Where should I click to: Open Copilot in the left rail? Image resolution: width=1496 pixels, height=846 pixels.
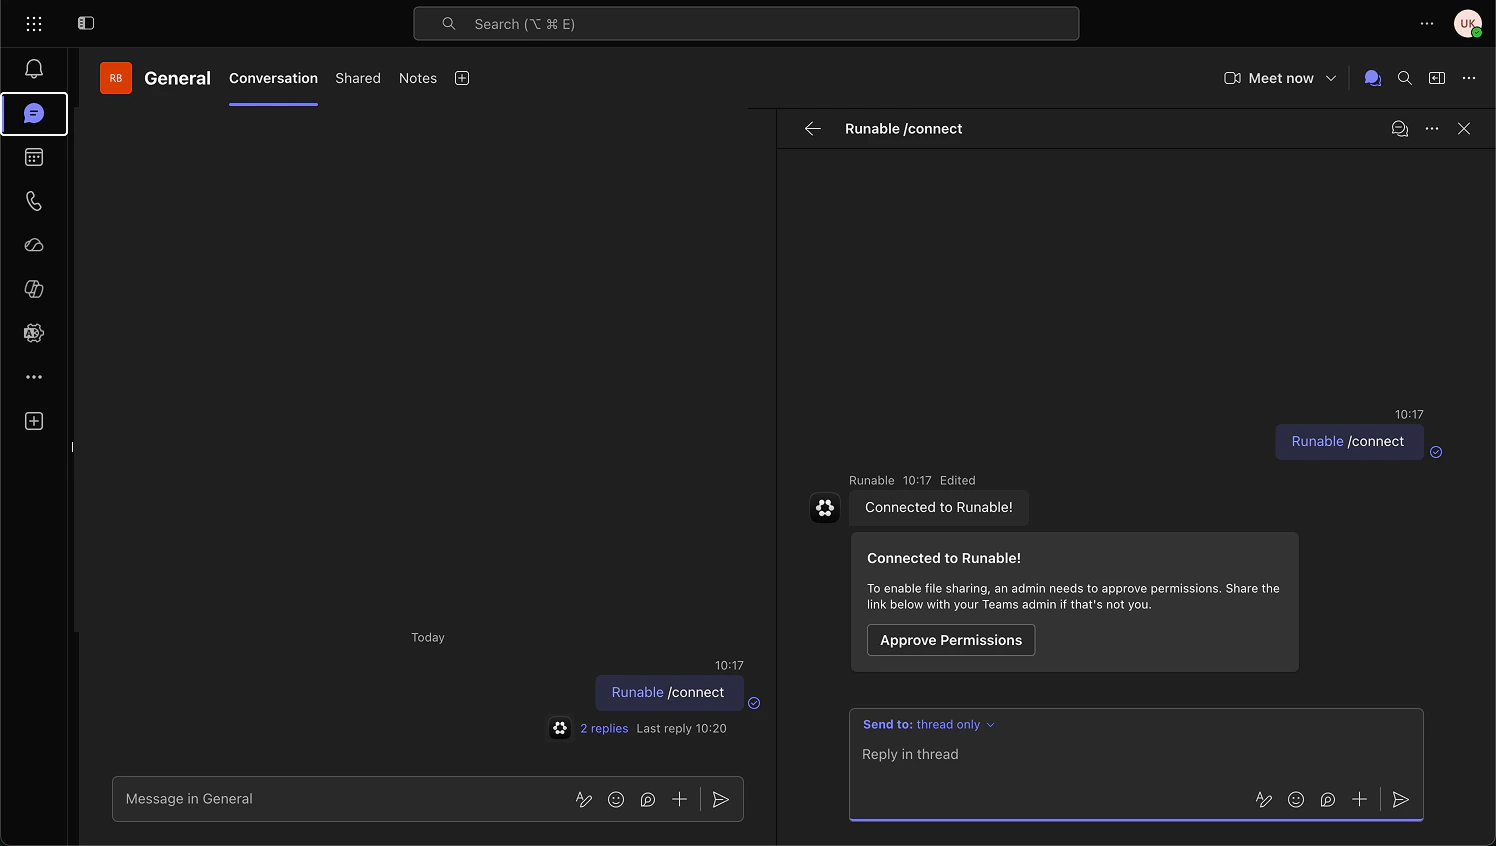point(34,289)
